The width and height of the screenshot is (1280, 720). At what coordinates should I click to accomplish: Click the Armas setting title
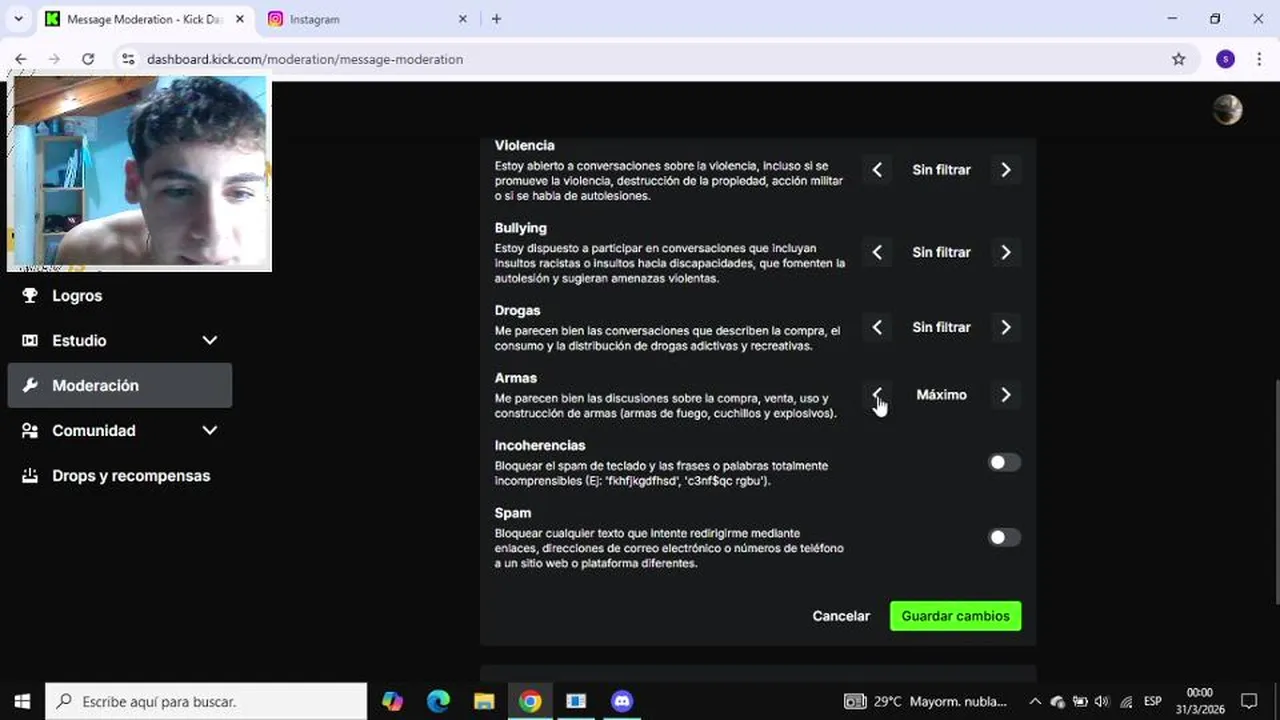click(x=516, y=378)
